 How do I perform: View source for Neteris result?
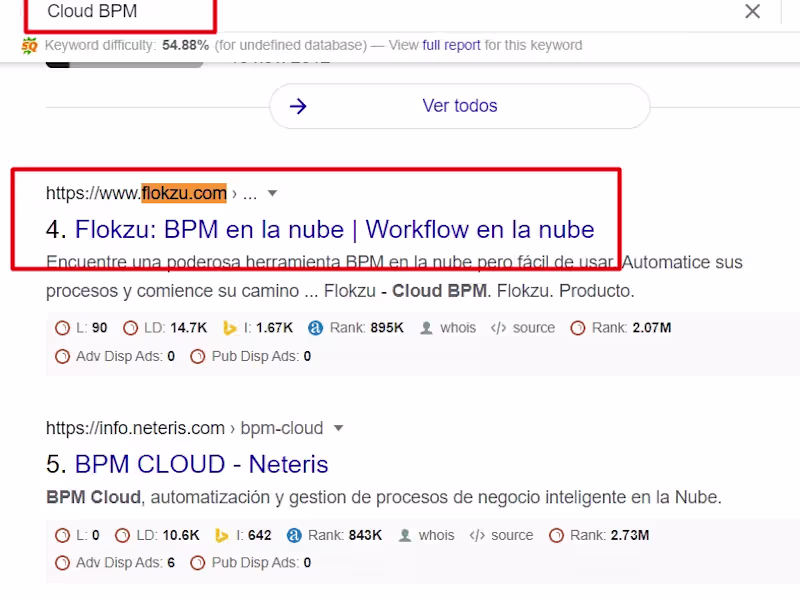512,535
